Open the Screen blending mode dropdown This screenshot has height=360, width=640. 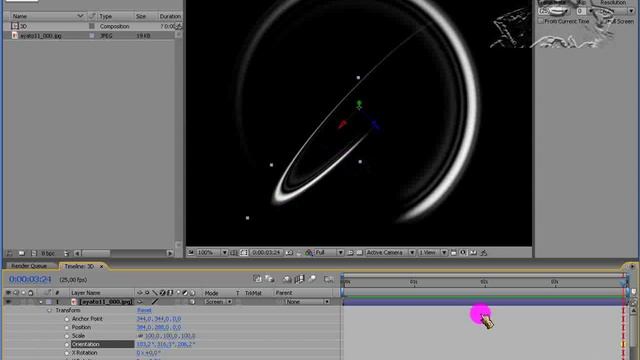click(x=218, y=302)
